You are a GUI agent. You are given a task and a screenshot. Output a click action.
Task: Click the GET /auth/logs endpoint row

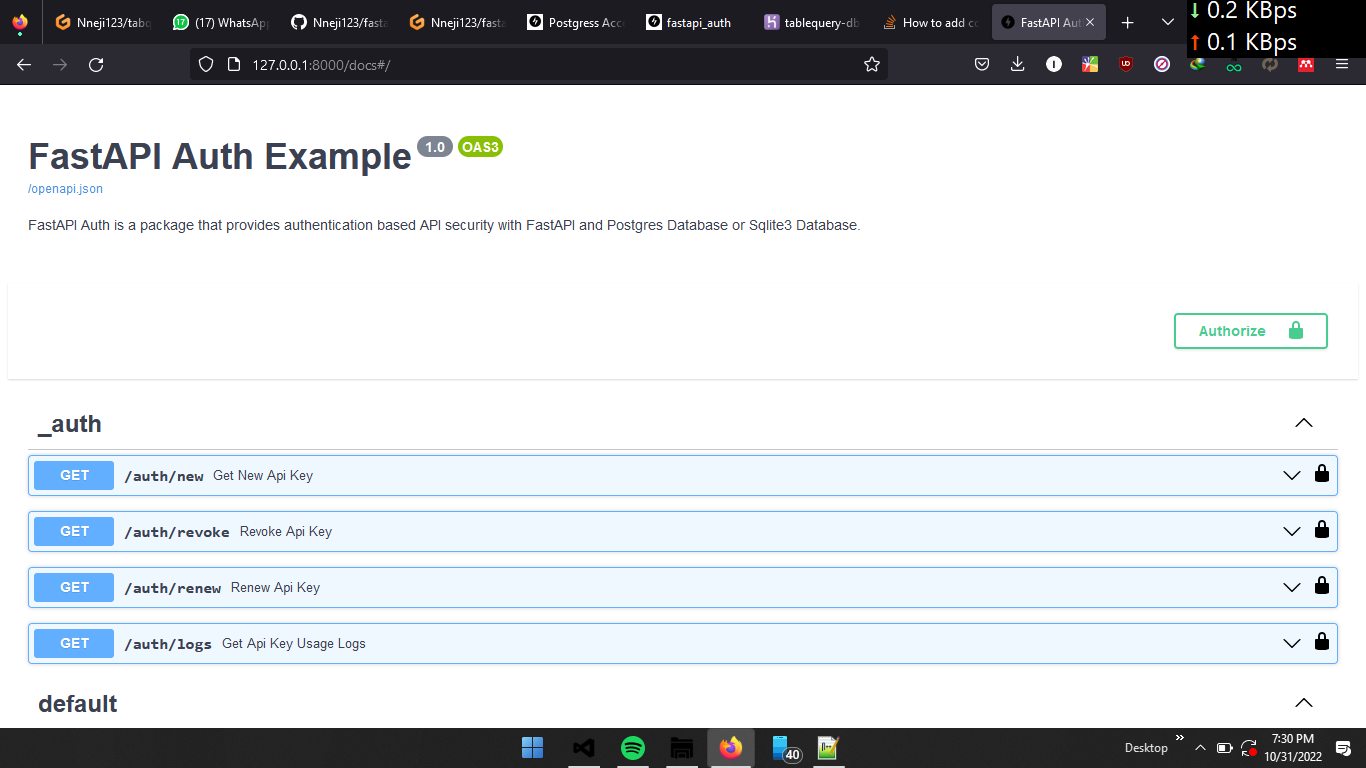pos(683,643)
